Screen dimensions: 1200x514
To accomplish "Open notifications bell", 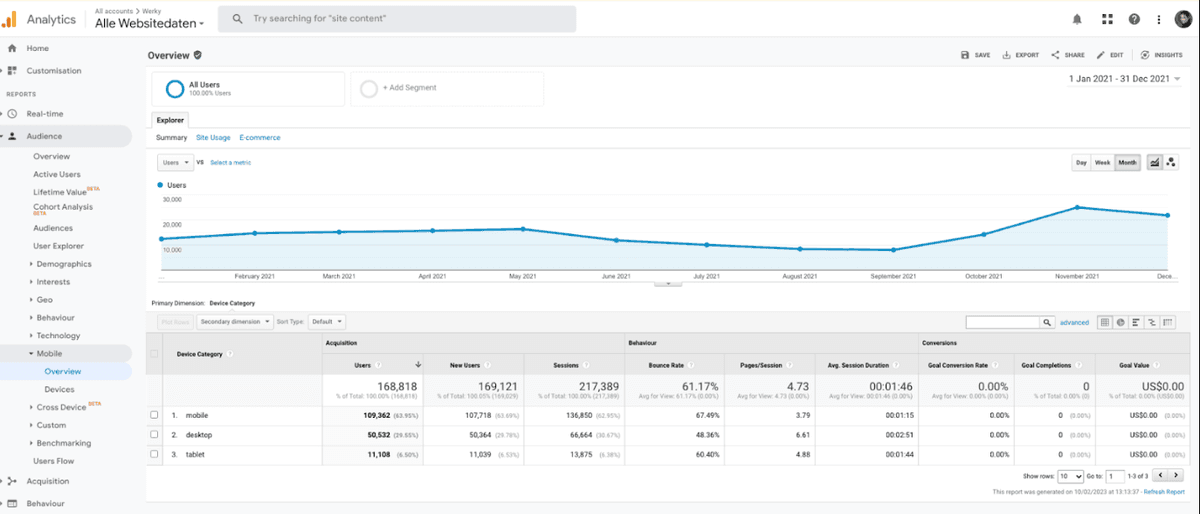I will [x=1077, y=19].
